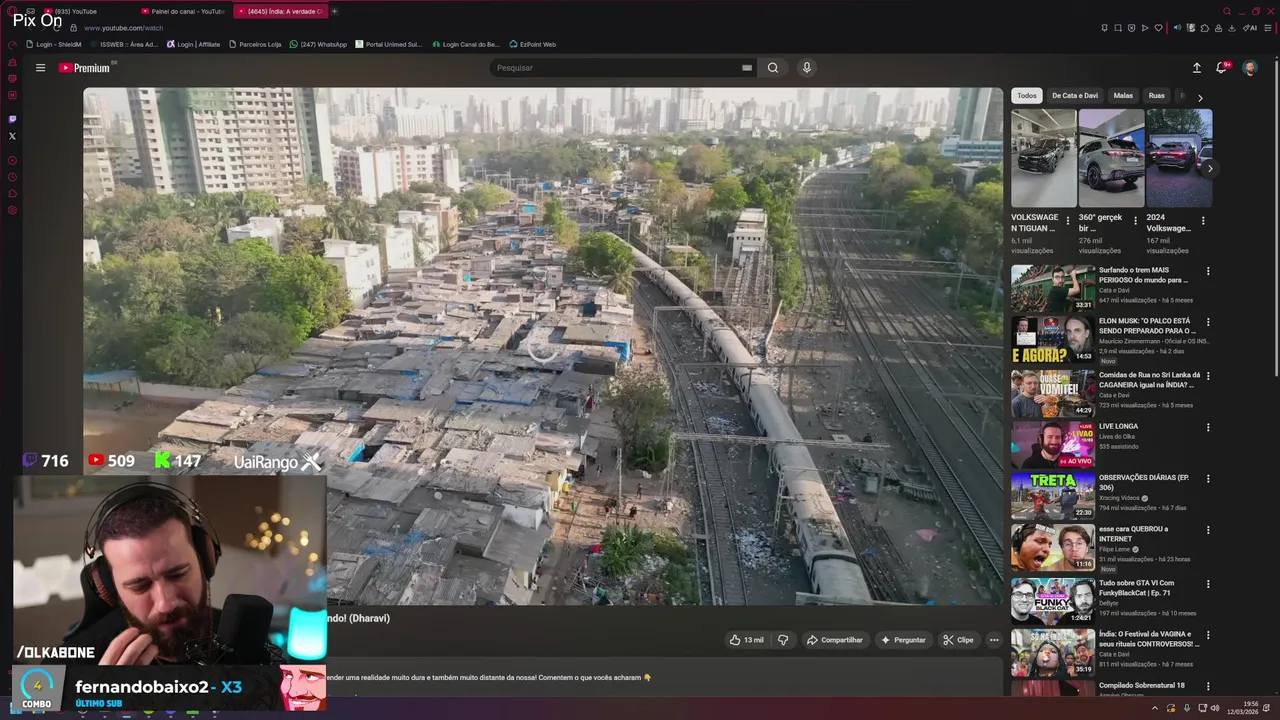Open the Volkswagen Tiguan short thumbnail
Viewport: 1280px width, 720px height.
click(1043, 158)
